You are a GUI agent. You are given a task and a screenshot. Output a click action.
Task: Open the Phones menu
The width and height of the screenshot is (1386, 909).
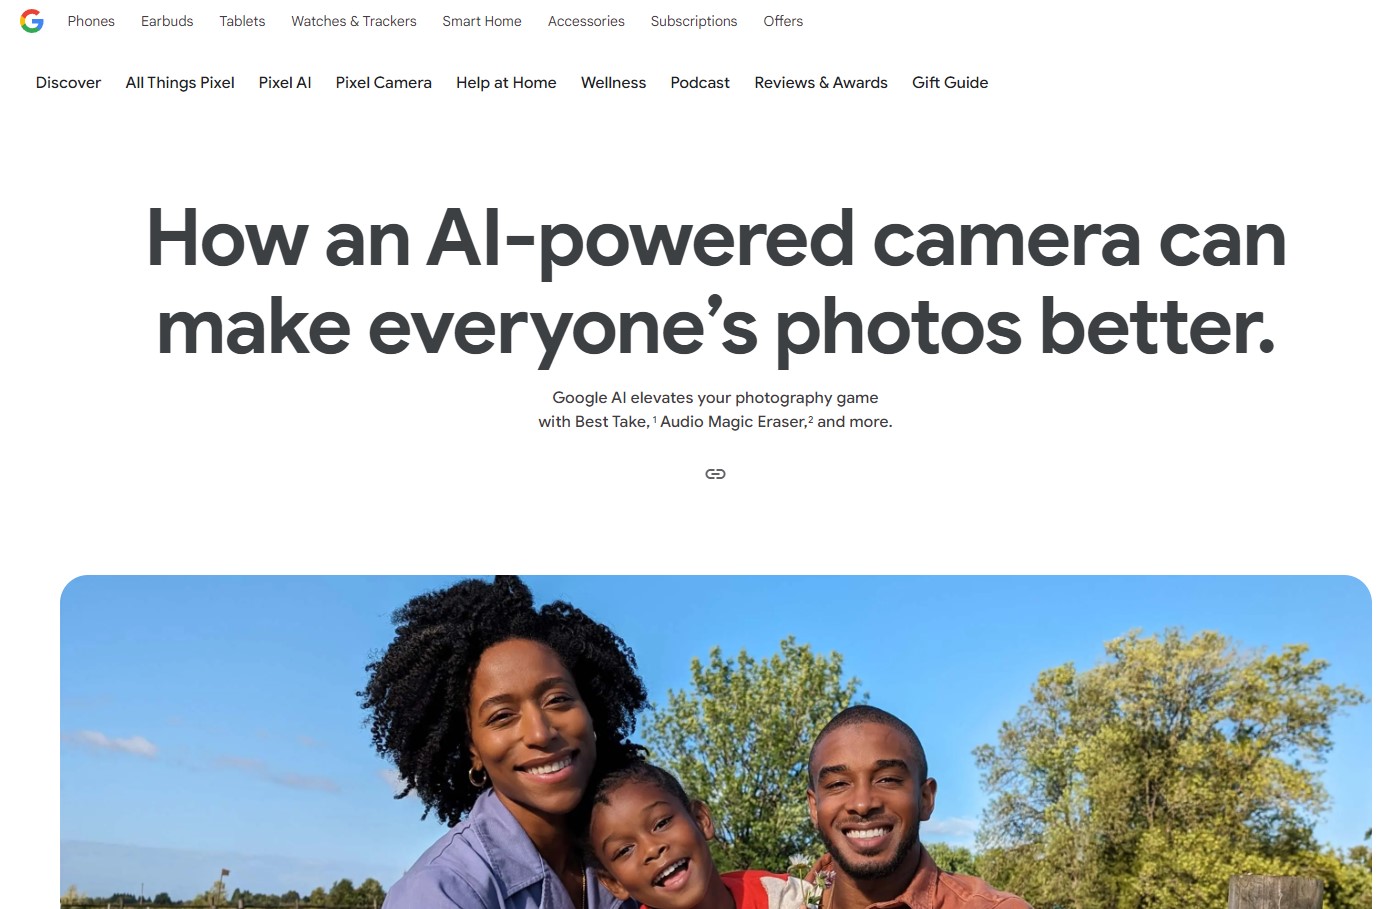click(x=91, y=21)
